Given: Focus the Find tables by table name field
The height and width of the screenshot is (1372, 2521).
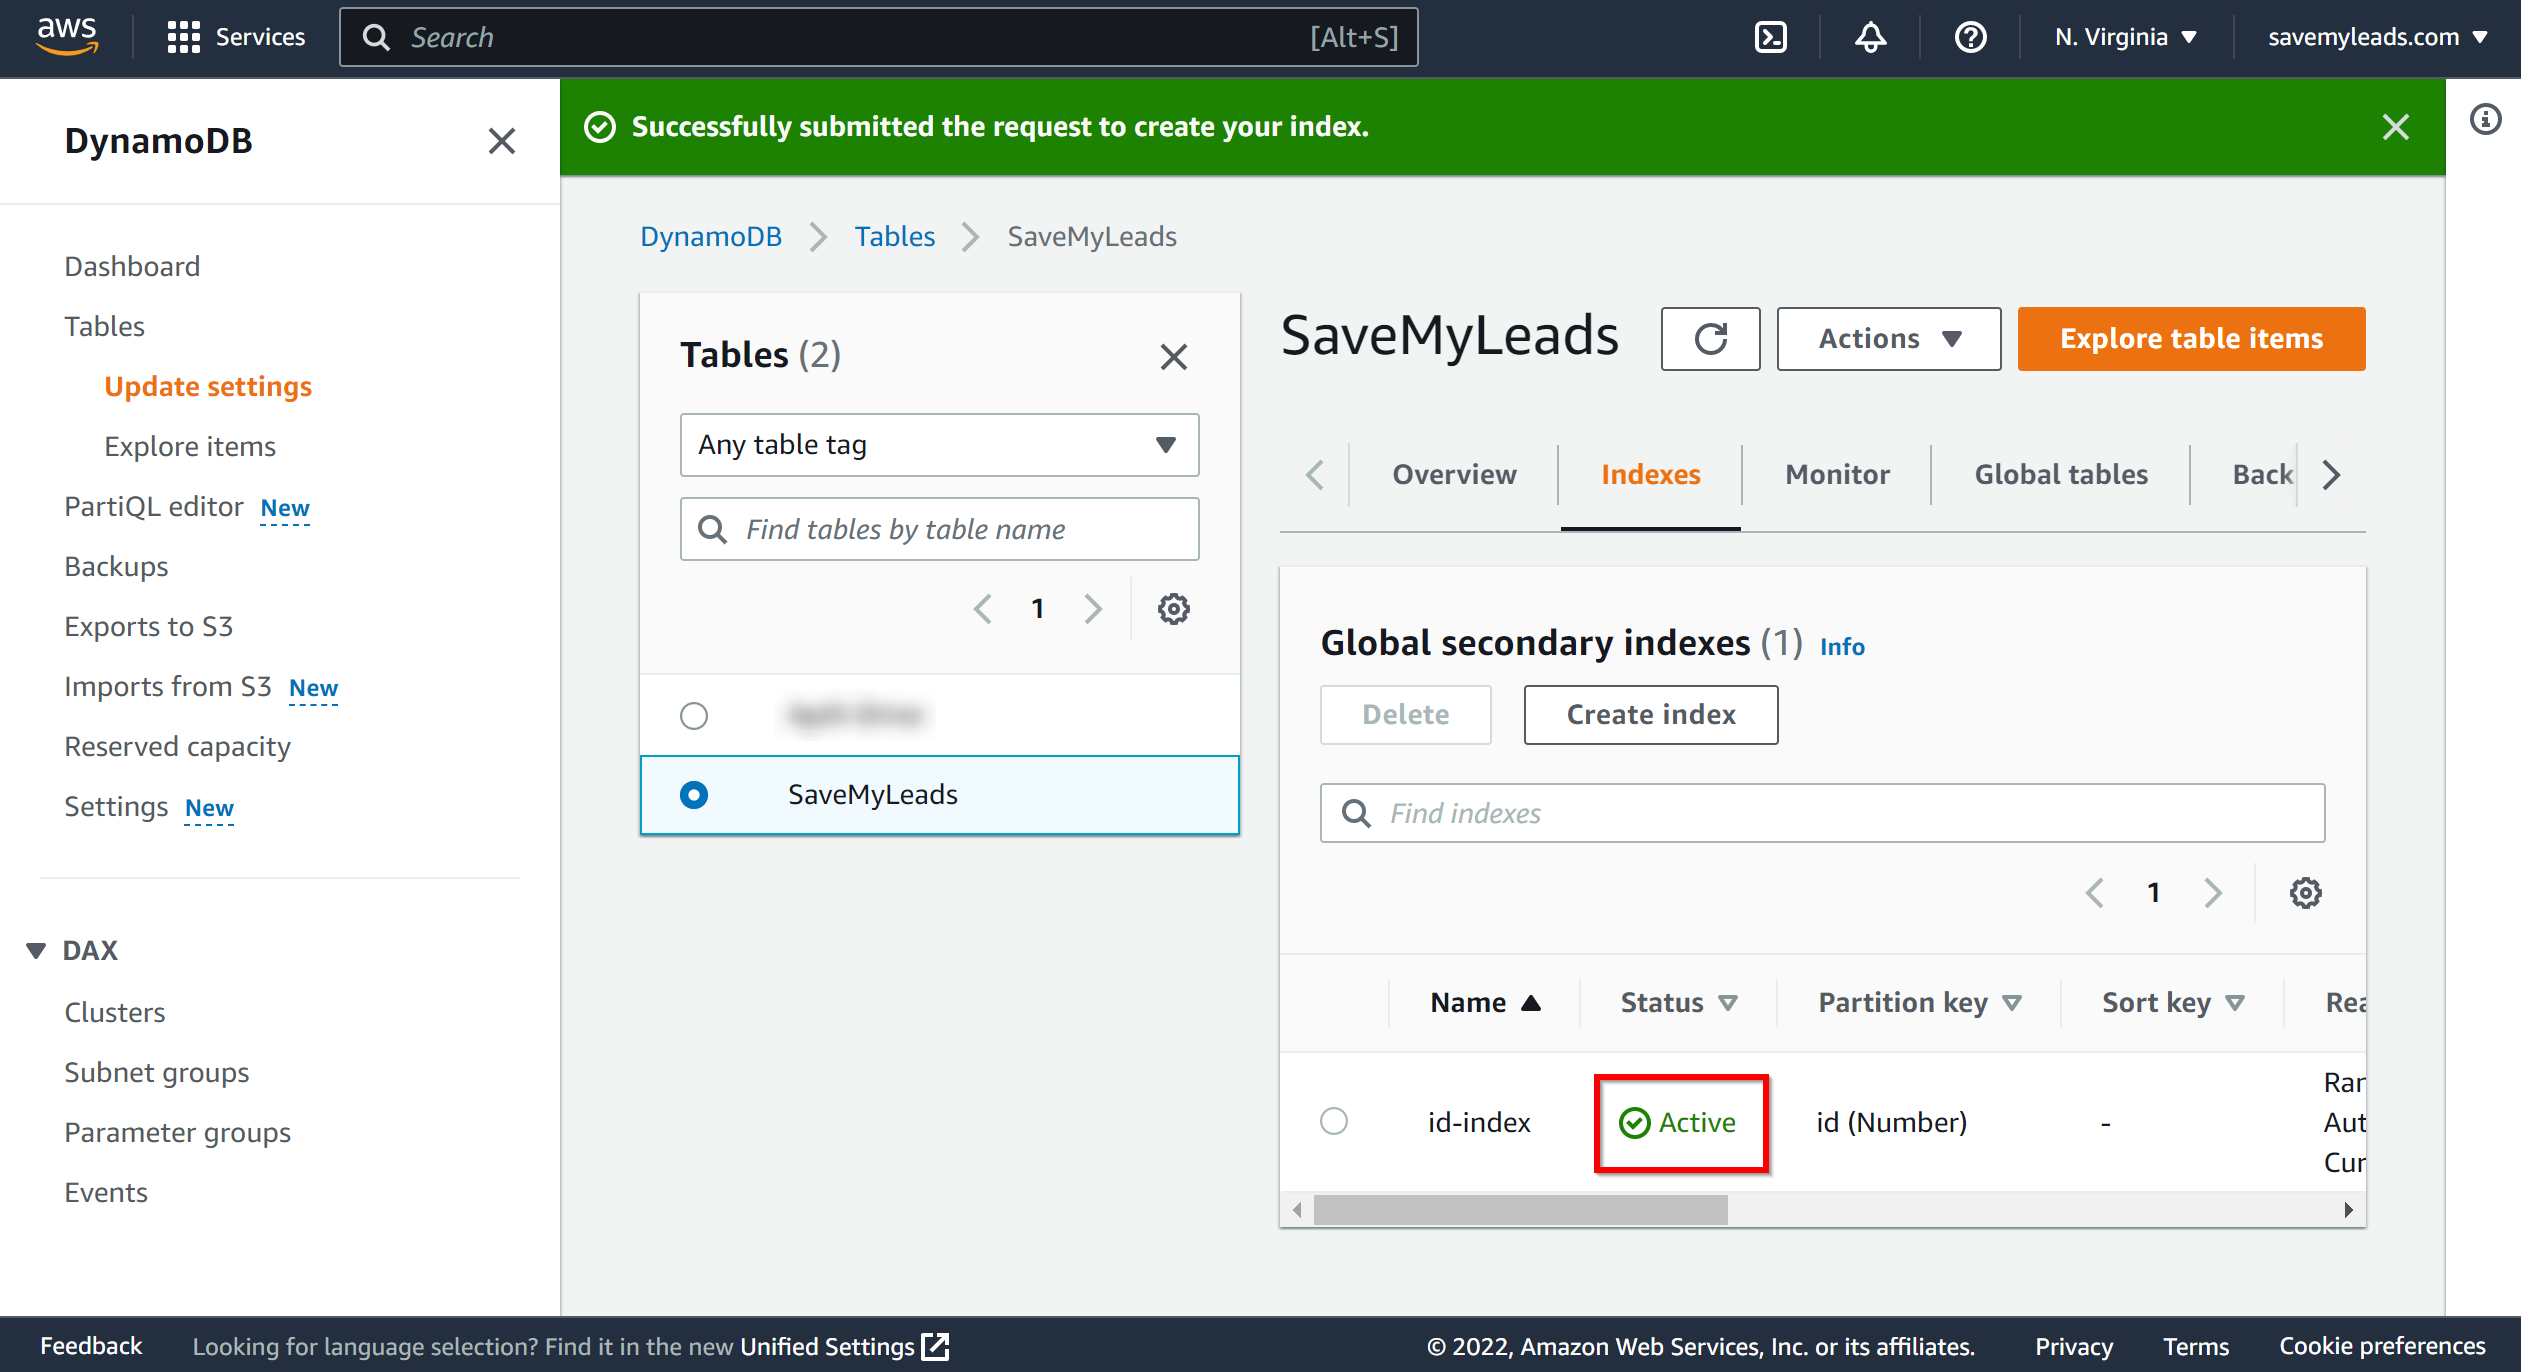Looking at the screenshot, I should point(939,529).
